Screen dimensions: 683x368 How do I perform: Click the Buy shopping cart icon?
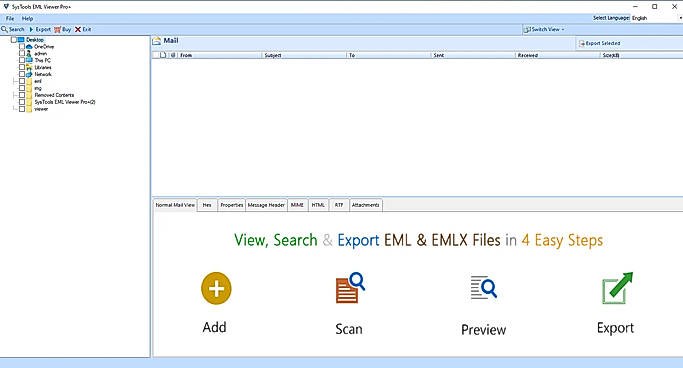pyautogui.click(x=57, y=29)
